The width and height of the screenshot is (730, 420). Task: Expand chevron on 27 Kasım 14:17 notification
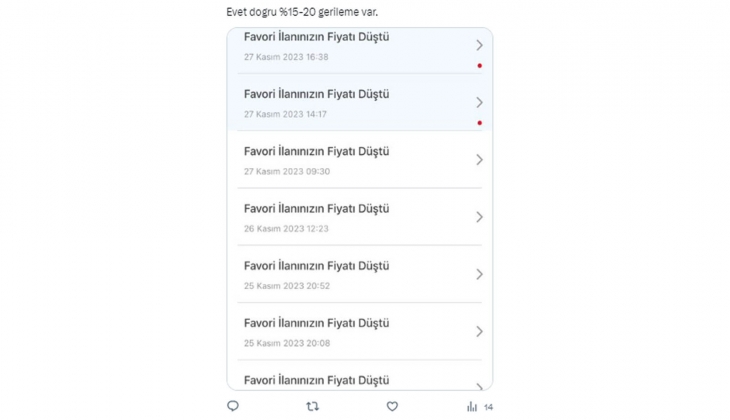(x=480, y=102)
